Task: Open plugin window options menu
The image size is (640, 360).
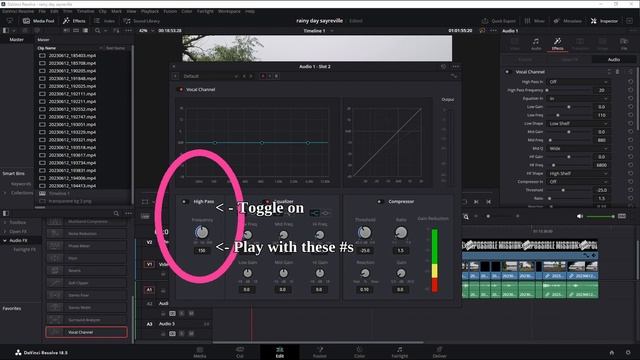Action: coord(456,67)
